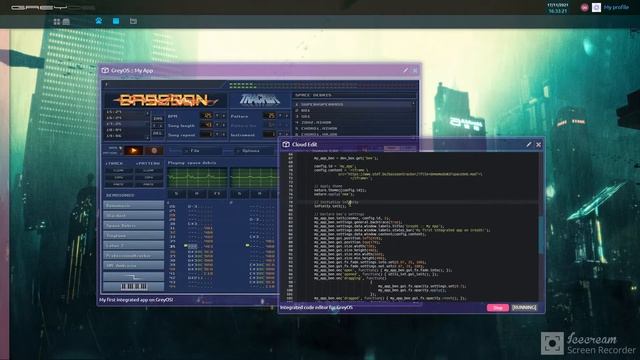Click the My App window title icon

point(105,70)
